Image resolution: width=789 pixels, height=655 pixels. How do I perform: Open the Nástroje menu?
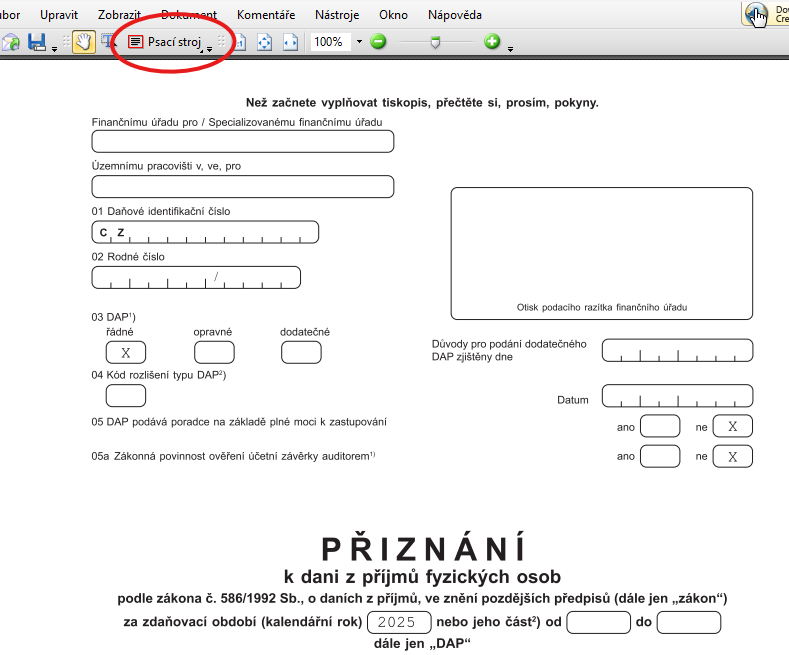[x=337, y=15]
